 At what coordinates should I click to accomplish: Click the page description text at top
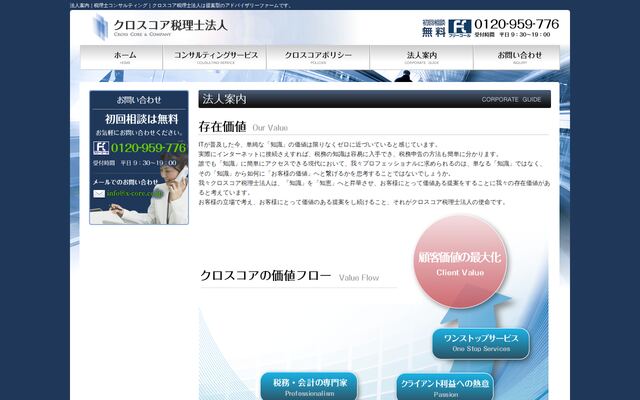[x=181, y=6]
